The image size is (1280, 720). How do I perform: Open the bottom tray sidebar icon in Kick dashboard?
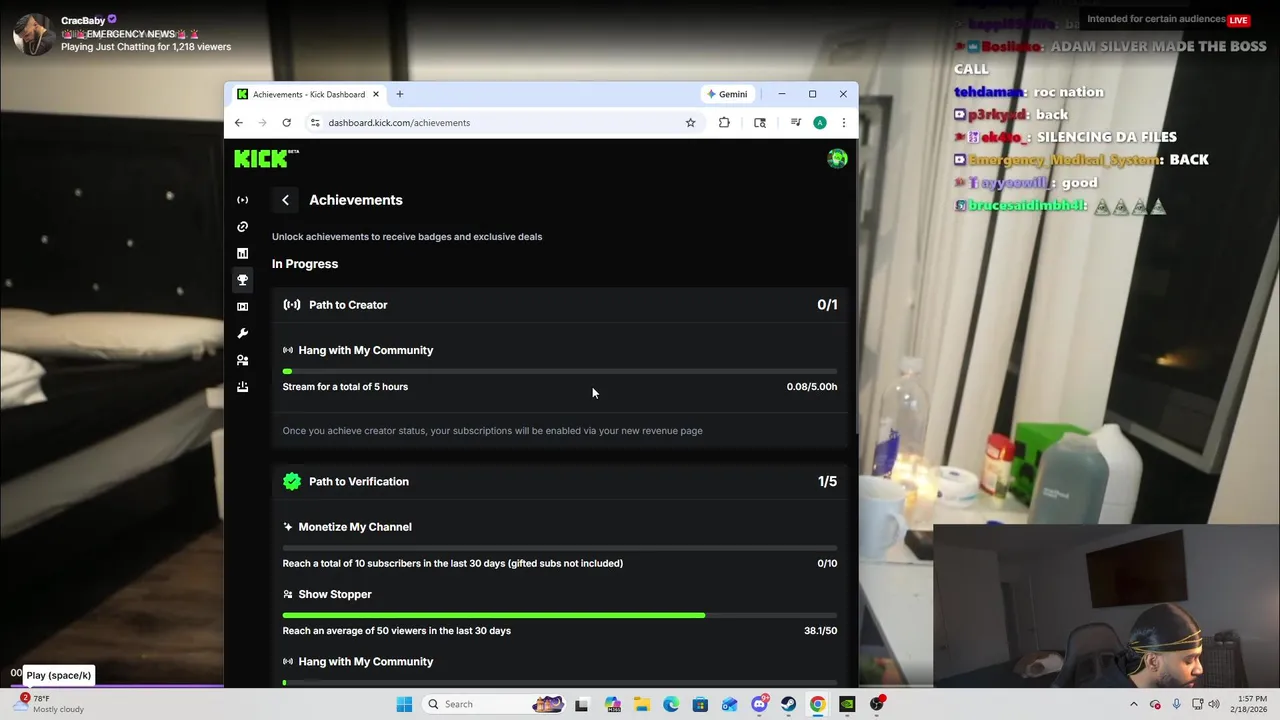pos(242,387)
